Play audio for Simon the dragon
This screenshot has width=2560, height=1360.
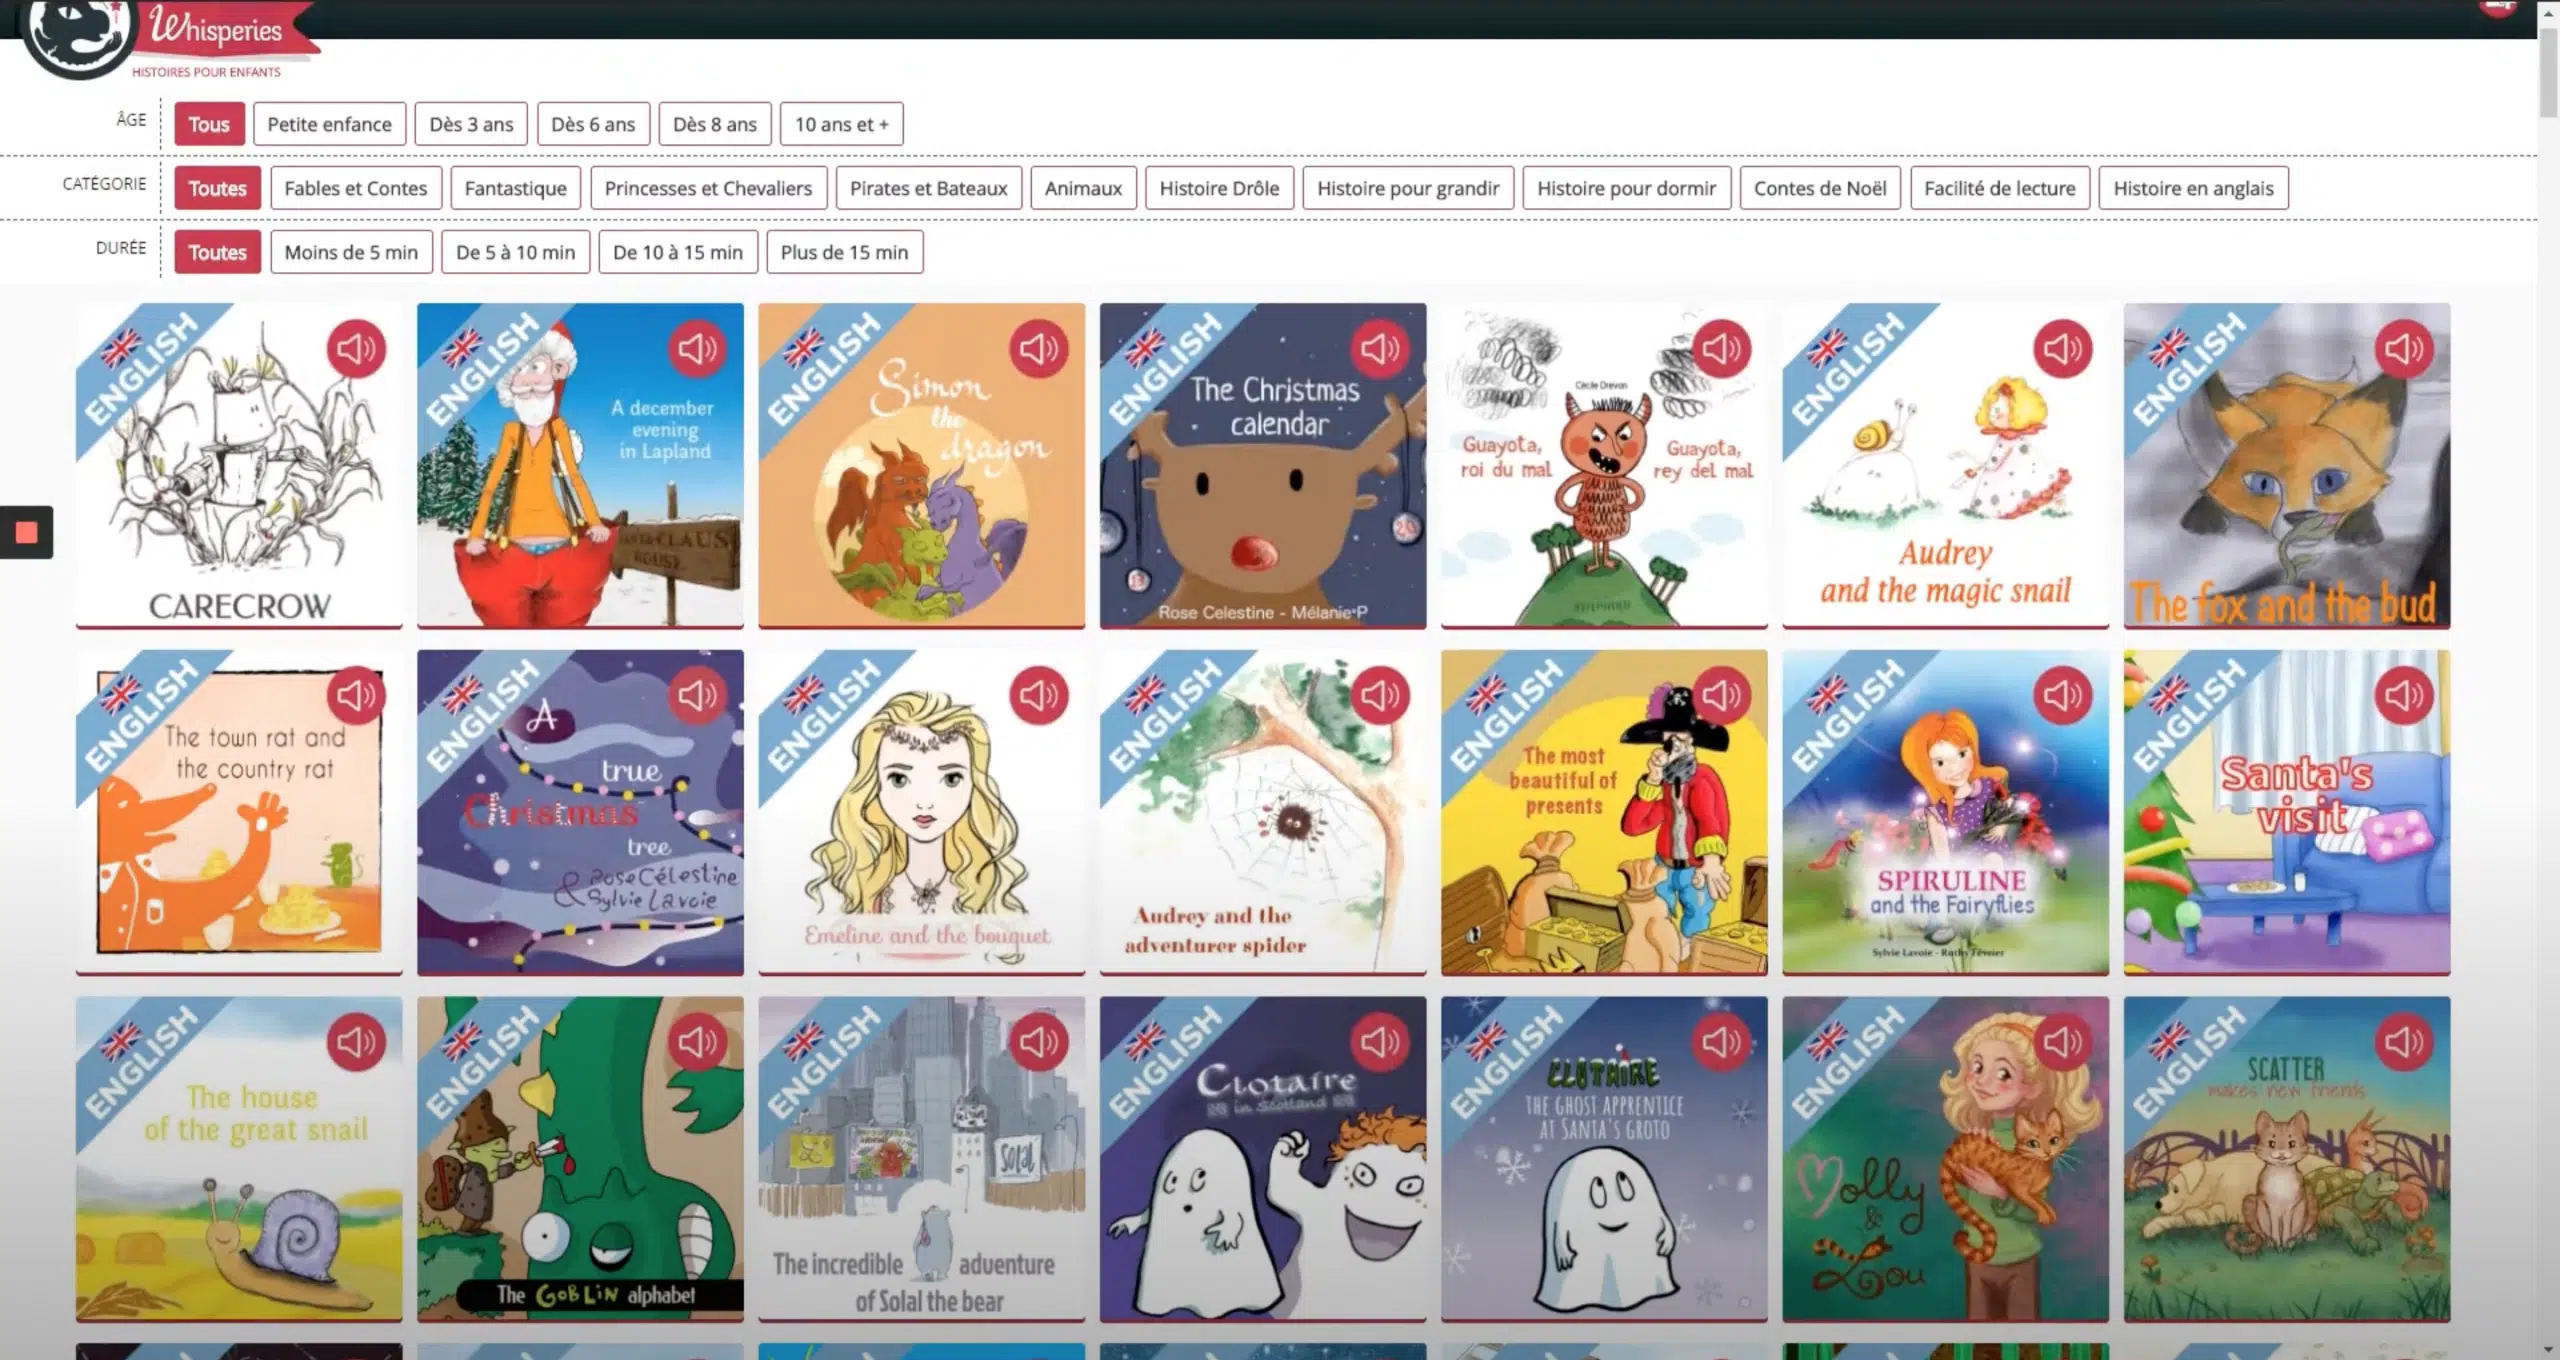point(1038,349)
